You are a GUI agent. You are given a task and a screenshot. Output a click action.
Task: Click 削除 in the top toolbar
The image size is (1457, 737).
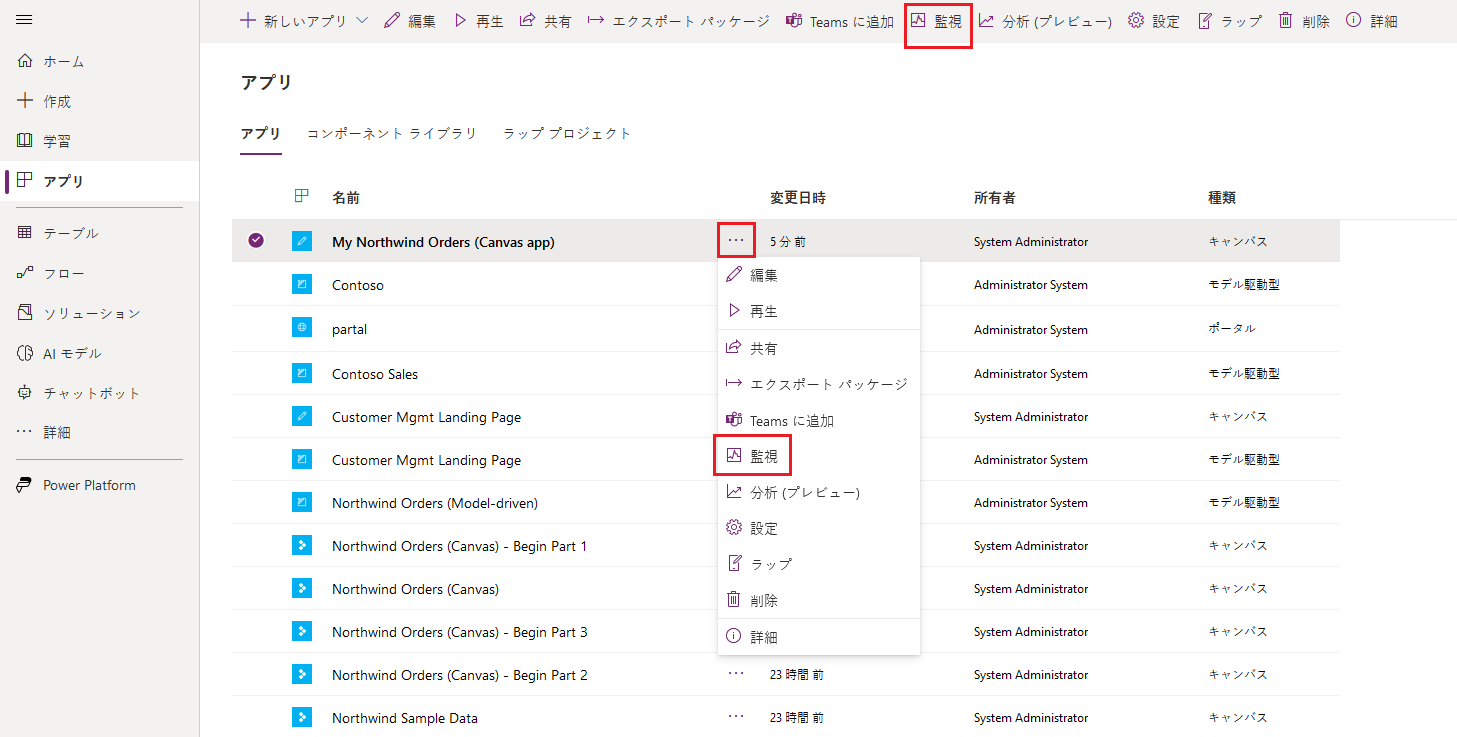1304,21
